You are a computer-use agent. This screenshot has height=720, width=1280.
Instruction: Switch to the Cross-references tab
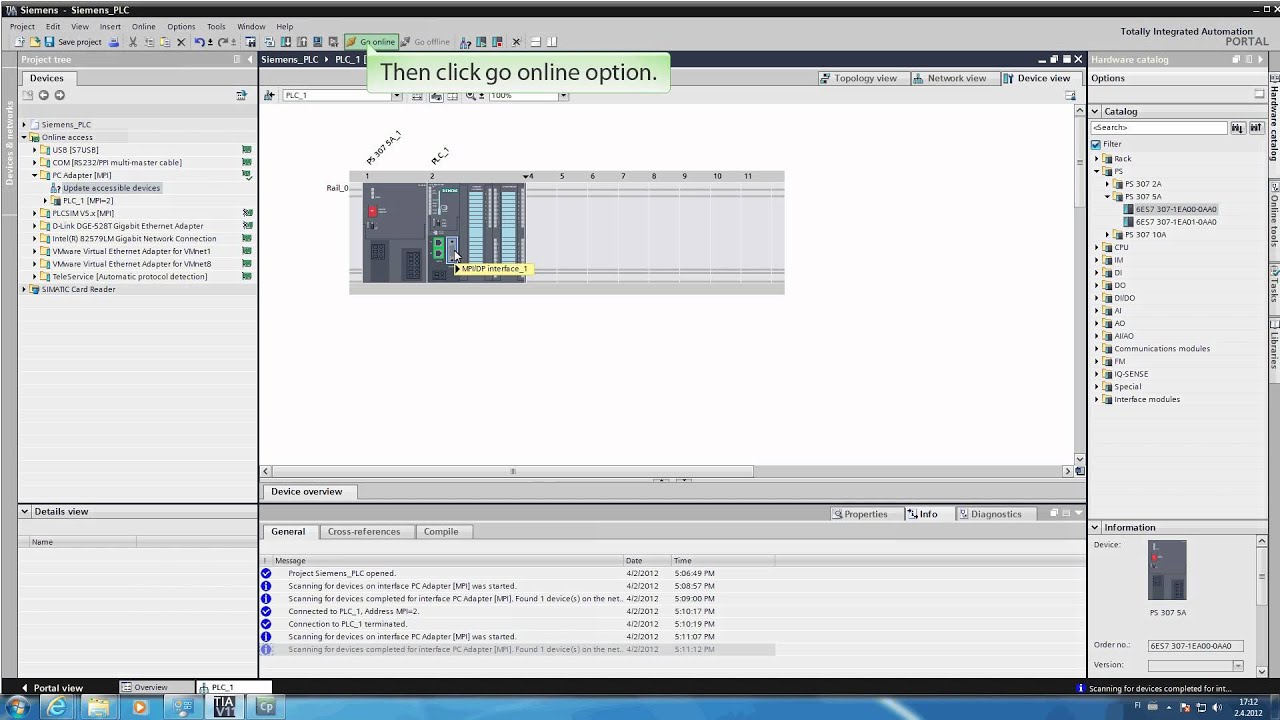tap(364, 531)
